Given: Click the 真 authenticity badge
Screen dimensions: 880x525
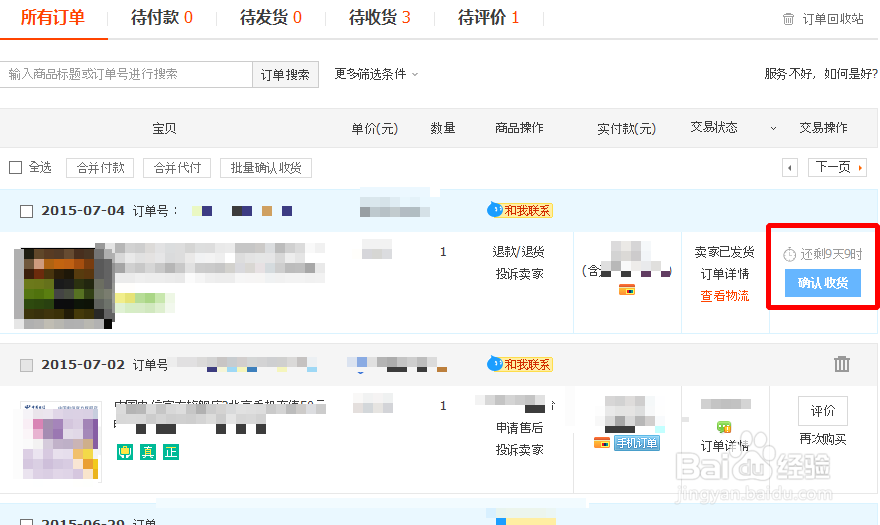Looking at the screenshot, I should 148,451.
